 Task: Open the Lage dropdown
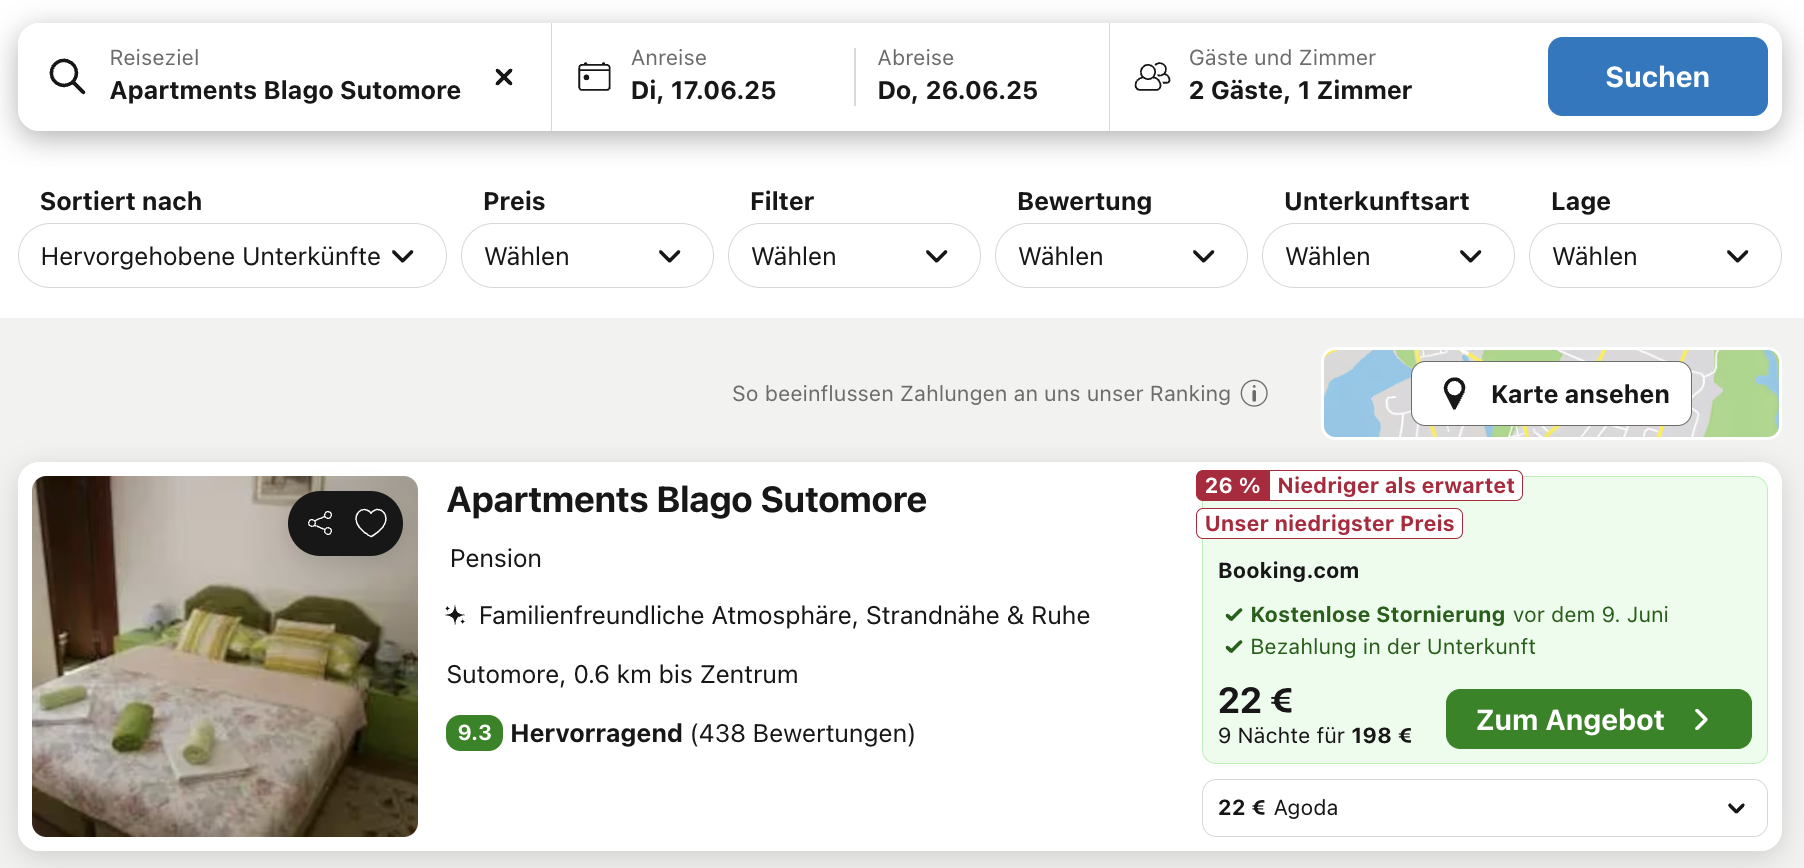1655,256
